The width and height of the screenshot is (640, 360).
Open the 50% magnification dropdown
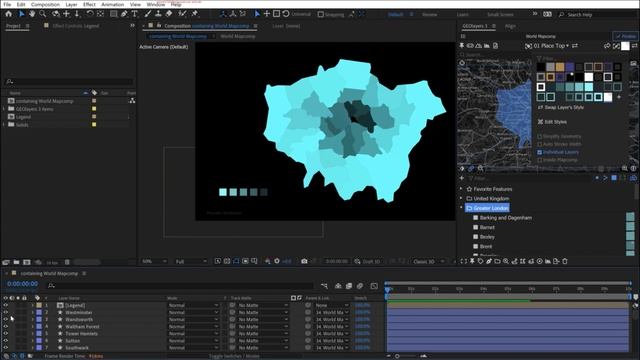pyautogui.click(x=154, y=261)
